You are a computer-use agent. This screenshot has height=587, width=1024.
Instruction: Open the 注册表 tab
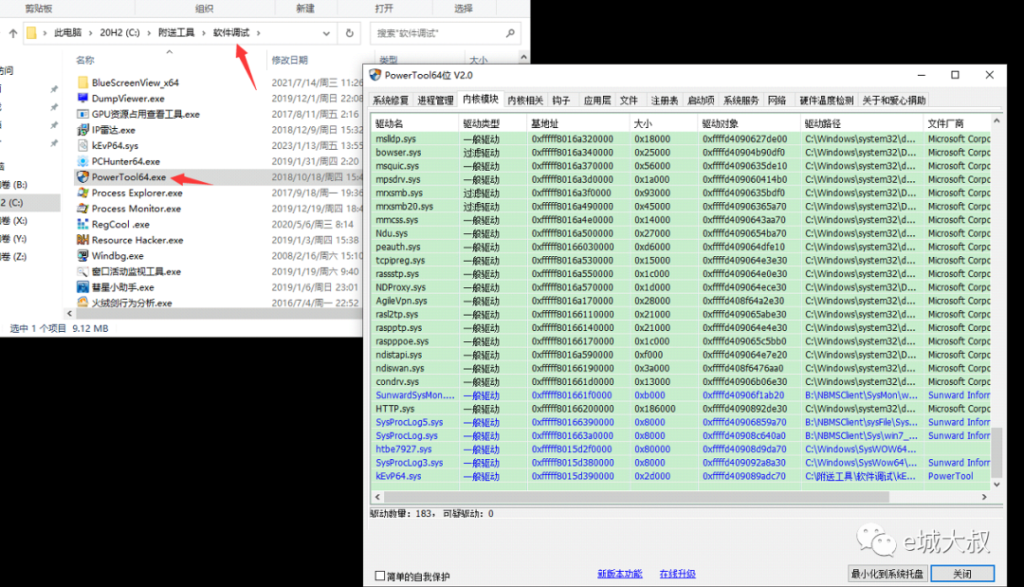pos(664,100)
